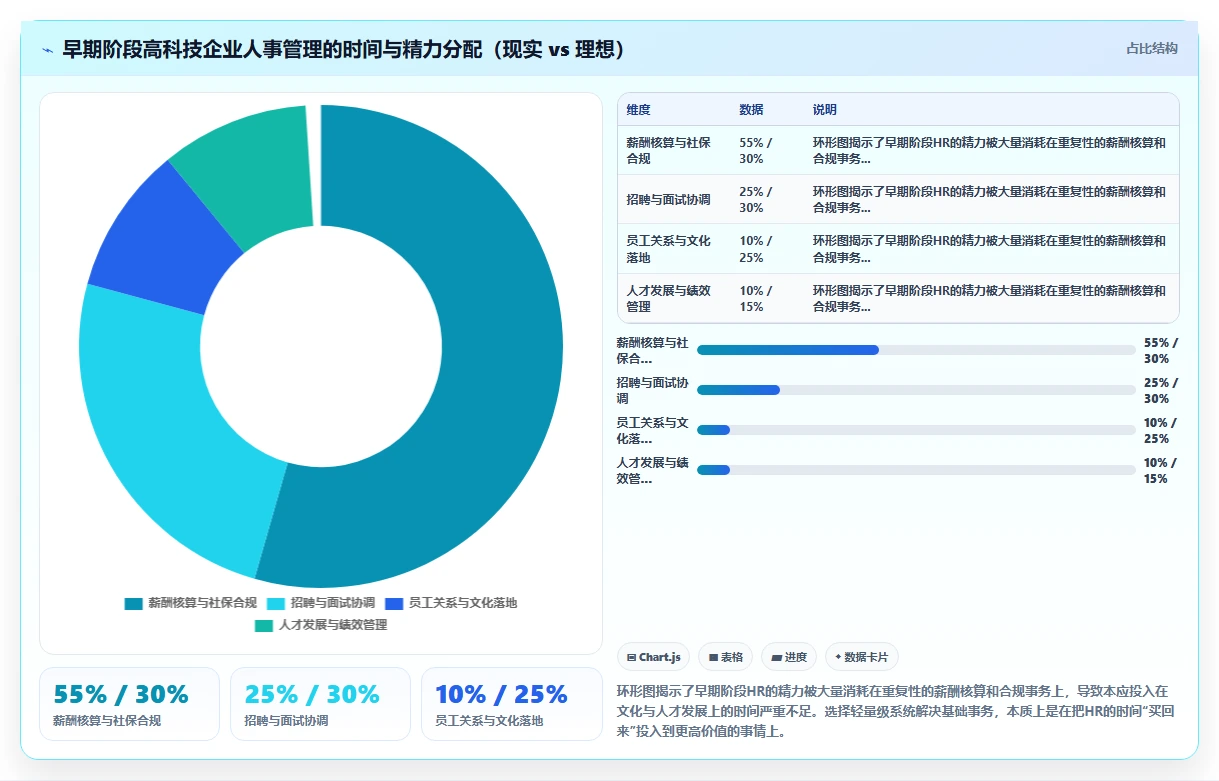Viewport: 1219px width, 781px height.
Task: Click the 数据卡片 tag chip
Action: tap(861, 657)
